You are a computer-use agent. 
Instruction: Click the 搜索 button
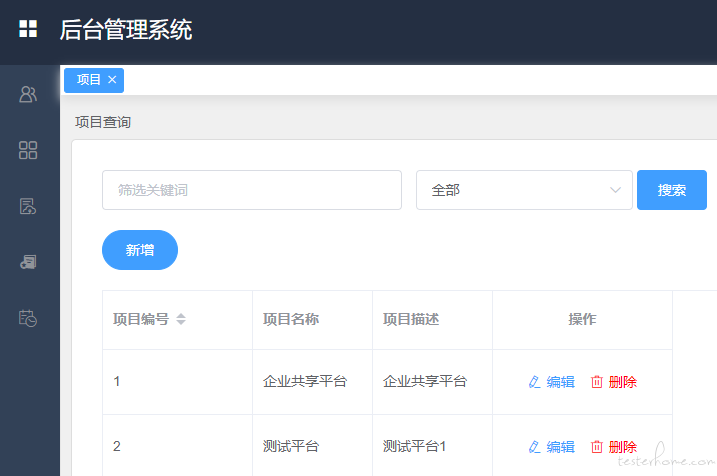point(672,190)
